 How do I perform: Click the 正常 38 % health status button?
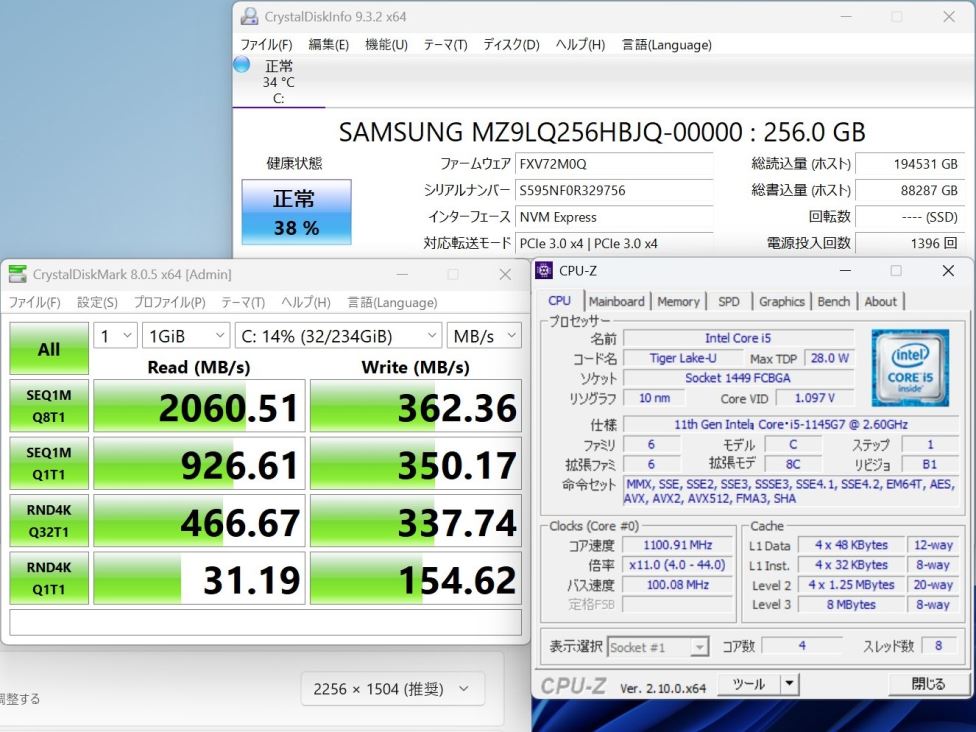tap(296, 212)
